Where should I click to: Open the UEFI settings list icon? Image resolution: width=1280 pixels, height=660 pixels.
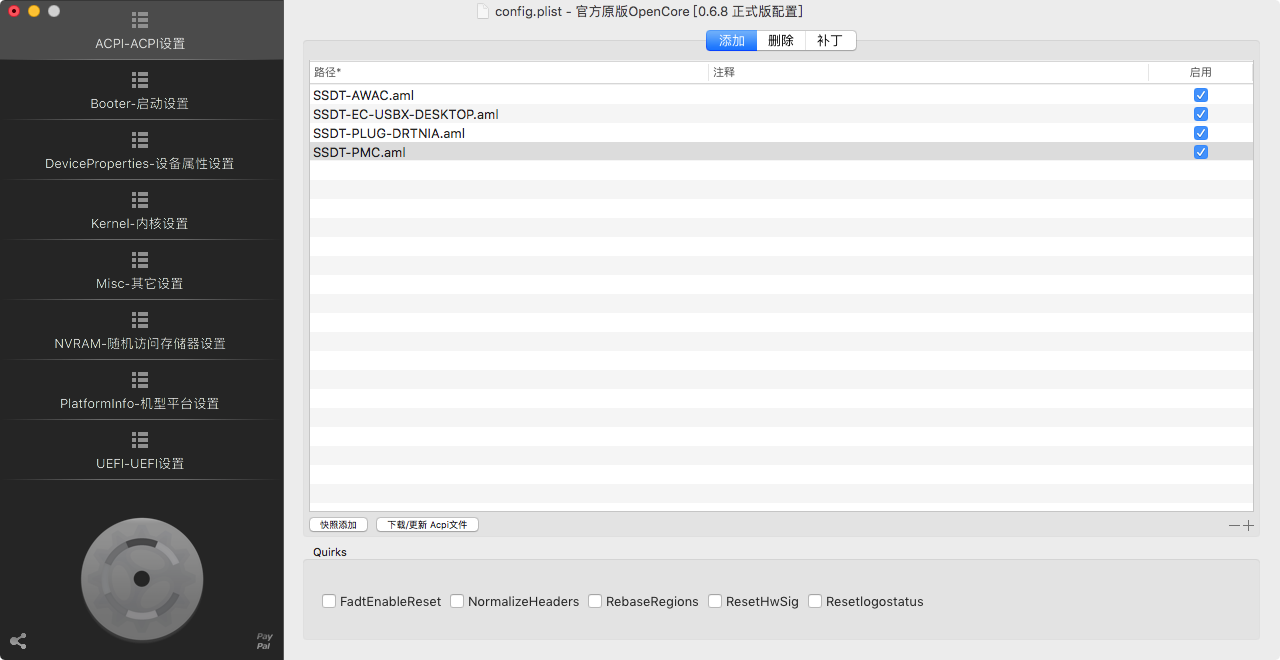(x=140, y=440)
